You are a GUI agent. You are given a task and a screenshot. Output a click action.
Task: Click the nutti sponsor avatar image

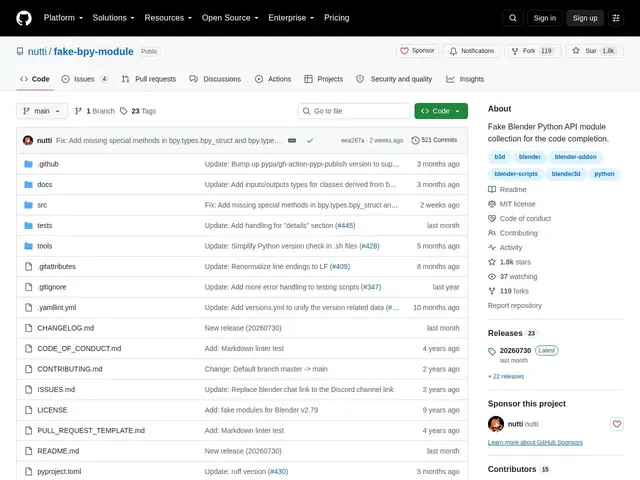tap(496, 424)
